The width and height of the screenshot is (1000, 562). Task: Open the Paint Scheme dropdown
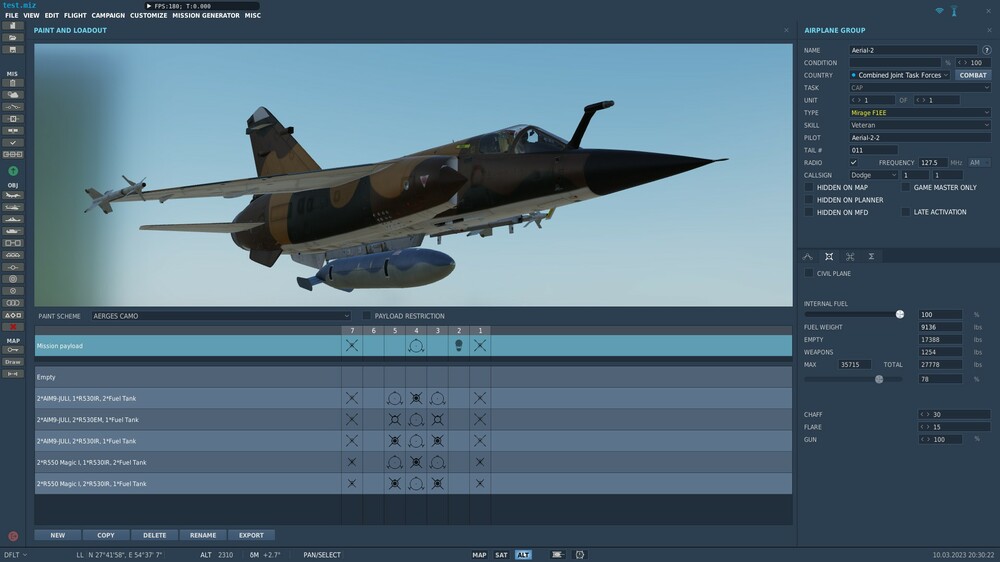(x=221, y=316)
